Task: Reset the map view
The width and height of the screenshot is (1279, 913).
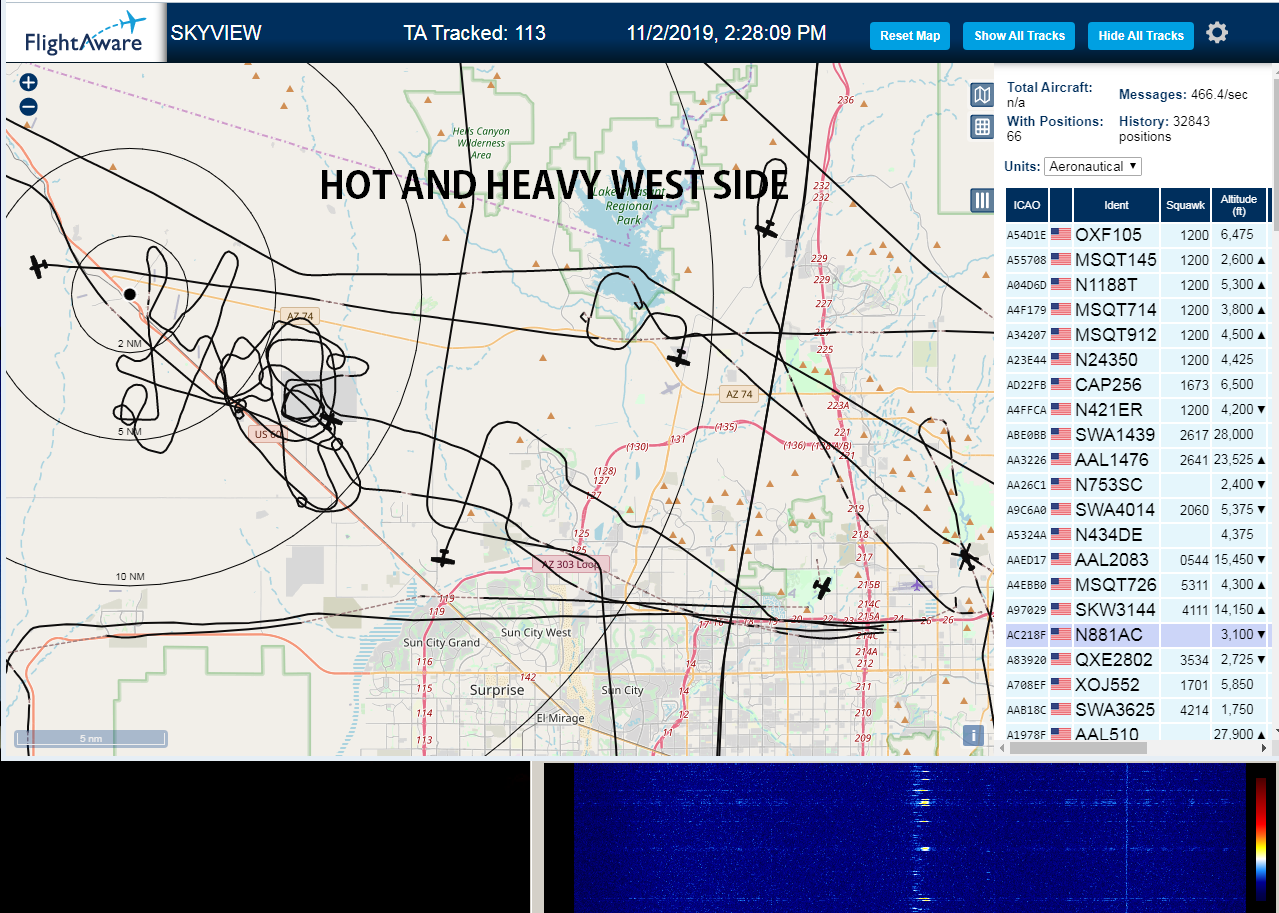Action: click(910, 35)
